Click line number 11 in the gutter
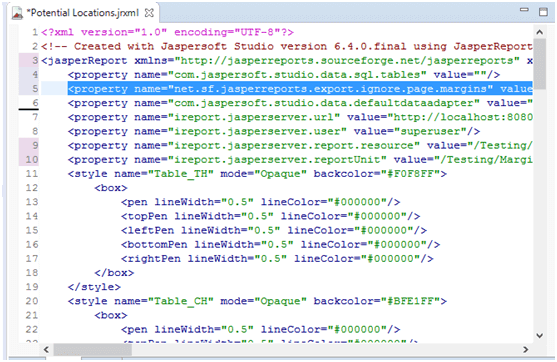Screen dimensions: 557x362 click(x=32, y=174)
